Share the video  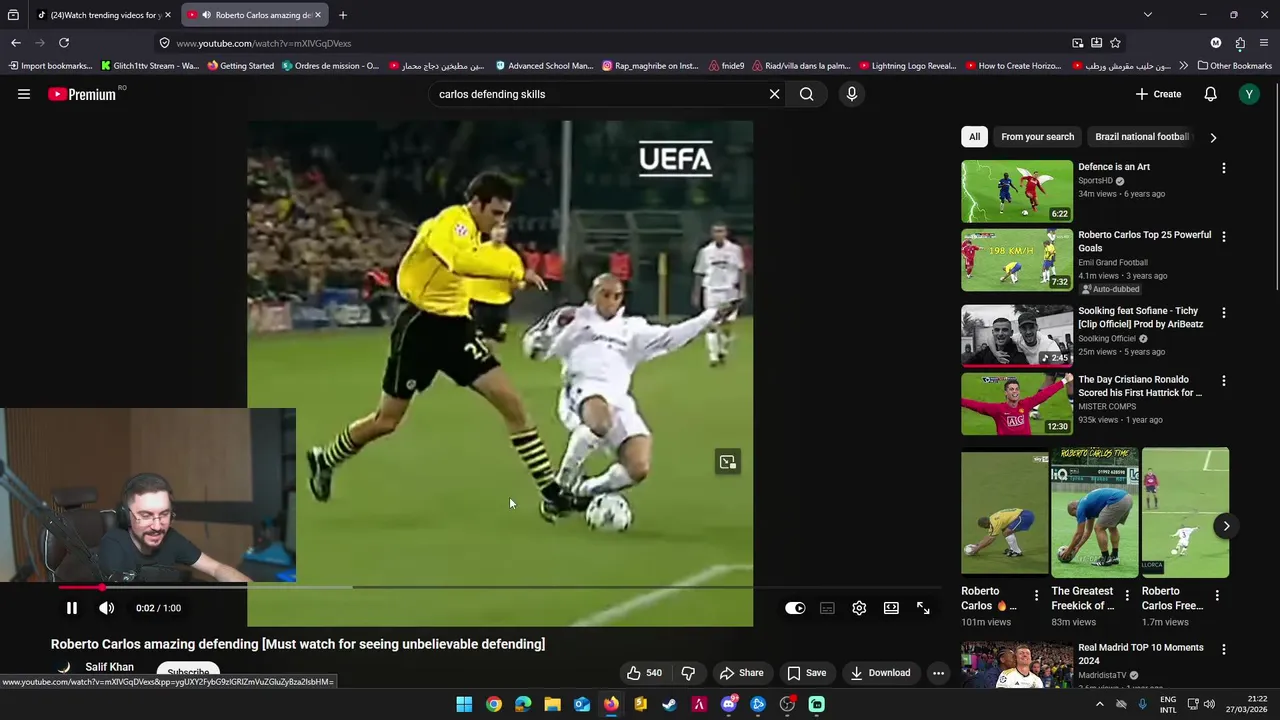coord(741,673)
